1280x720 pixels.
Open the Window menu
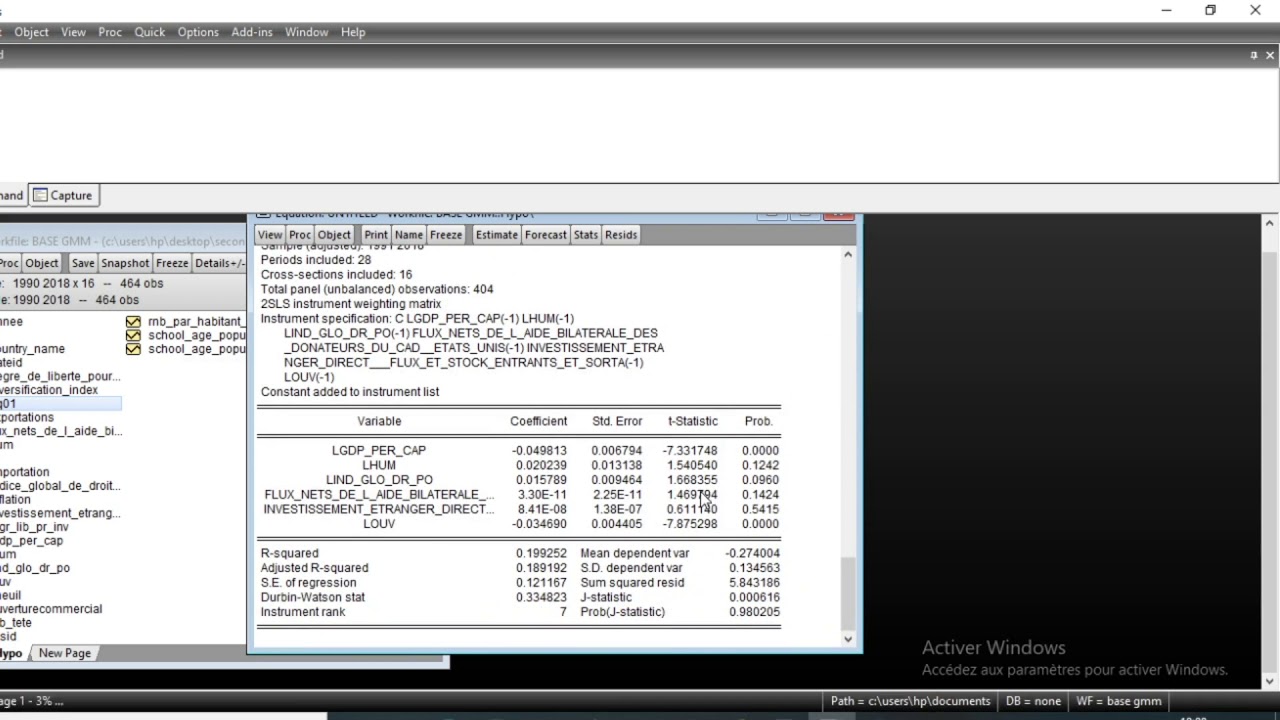[306, 32]
